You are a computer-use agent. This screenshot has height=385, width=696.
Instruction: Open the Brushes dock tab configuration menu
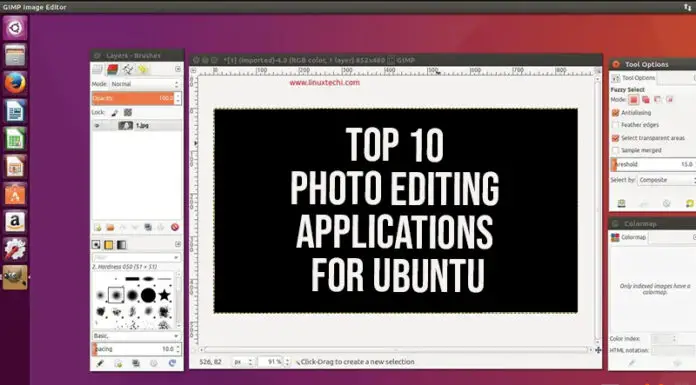[178, 244]
